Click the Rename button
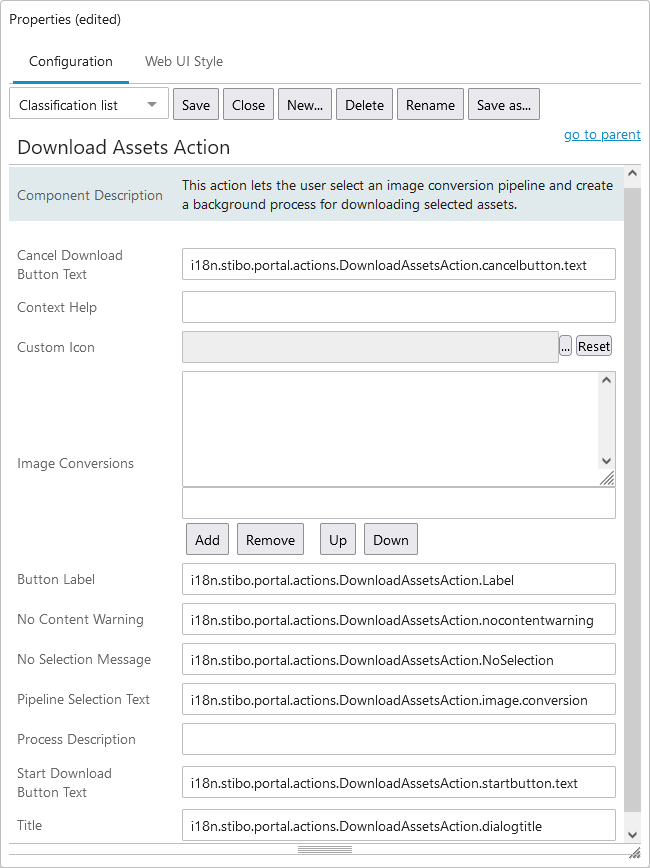 tap(430, 105)
